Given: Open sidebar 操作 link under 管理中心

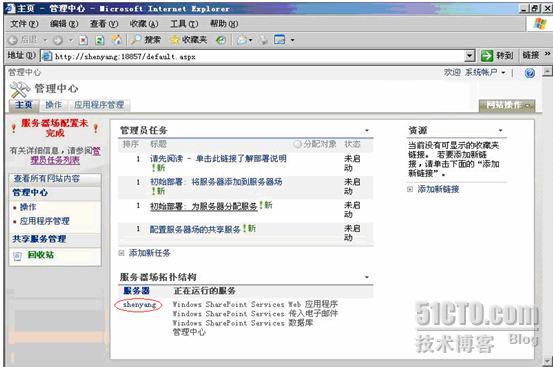Looking at the screenshot, I should point(28,207).
